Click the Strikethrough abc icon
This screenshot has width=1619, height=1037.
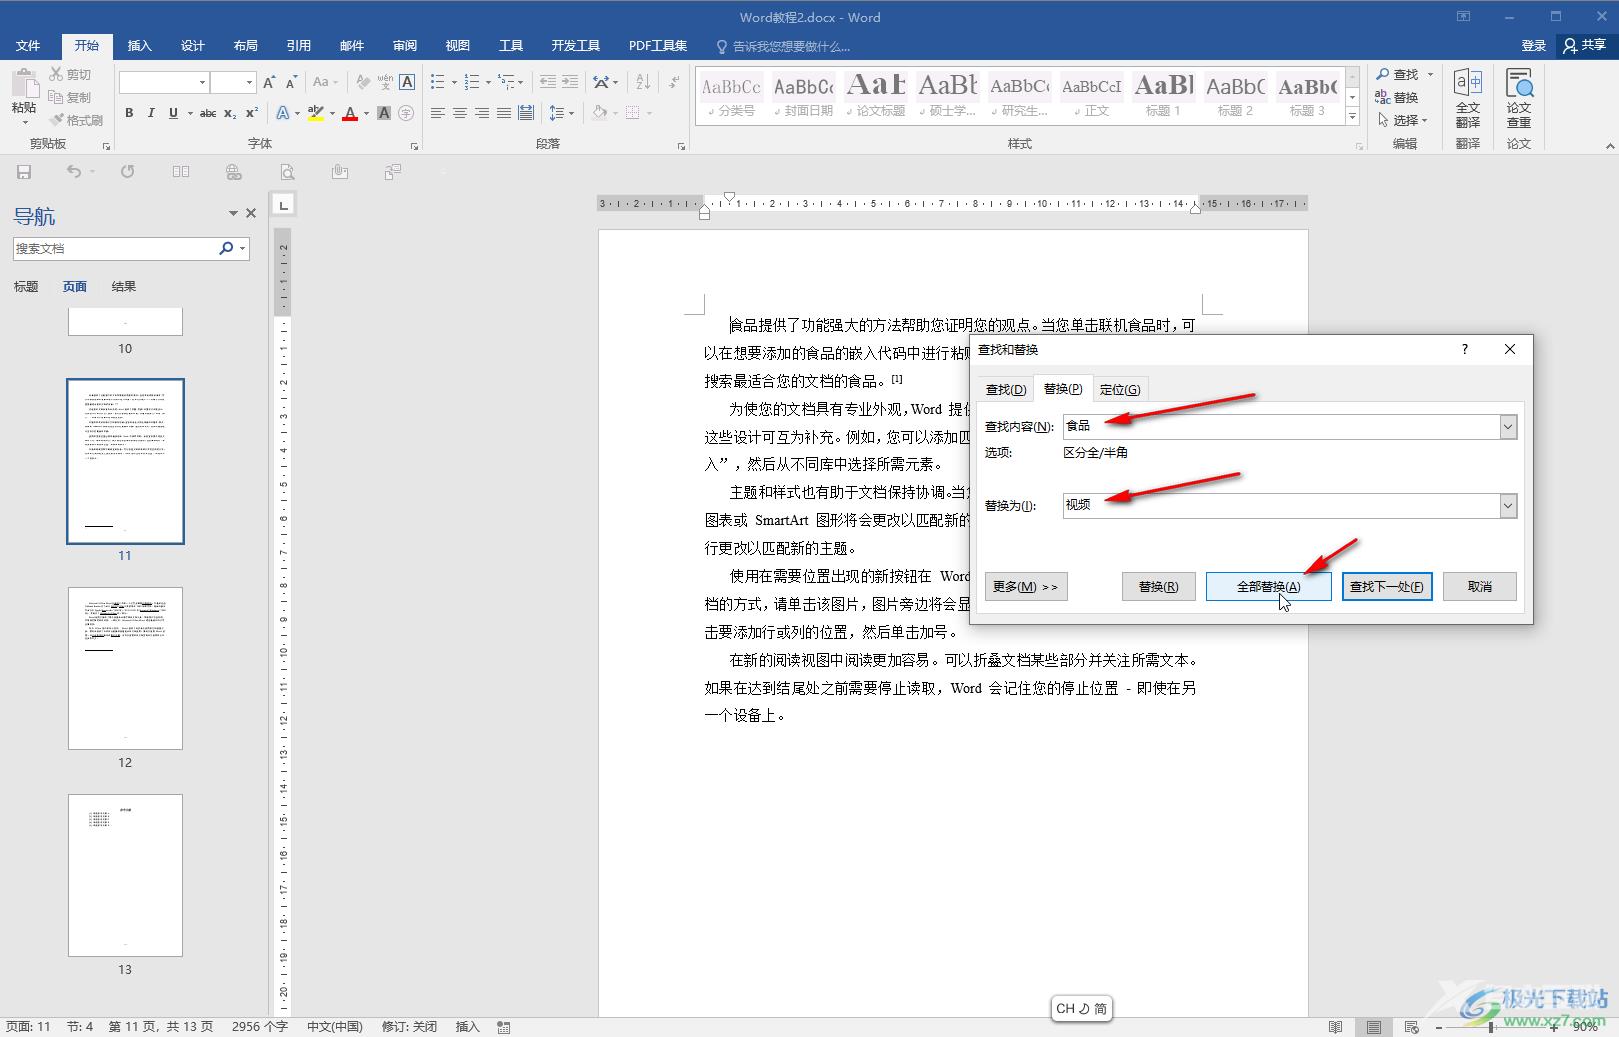(208, 113)
